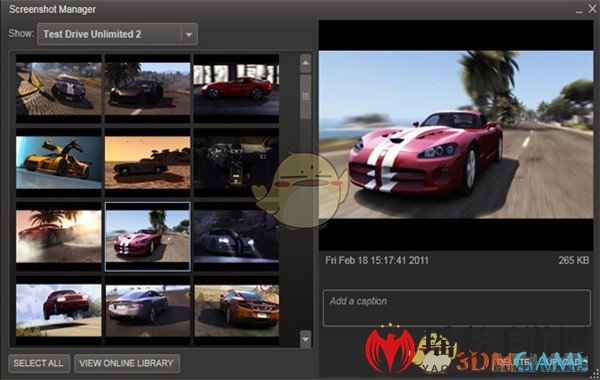Viewport: 600px width, 380px height.
Task: Select the jumping red SUV thumbnail
Action: (59, 310)
